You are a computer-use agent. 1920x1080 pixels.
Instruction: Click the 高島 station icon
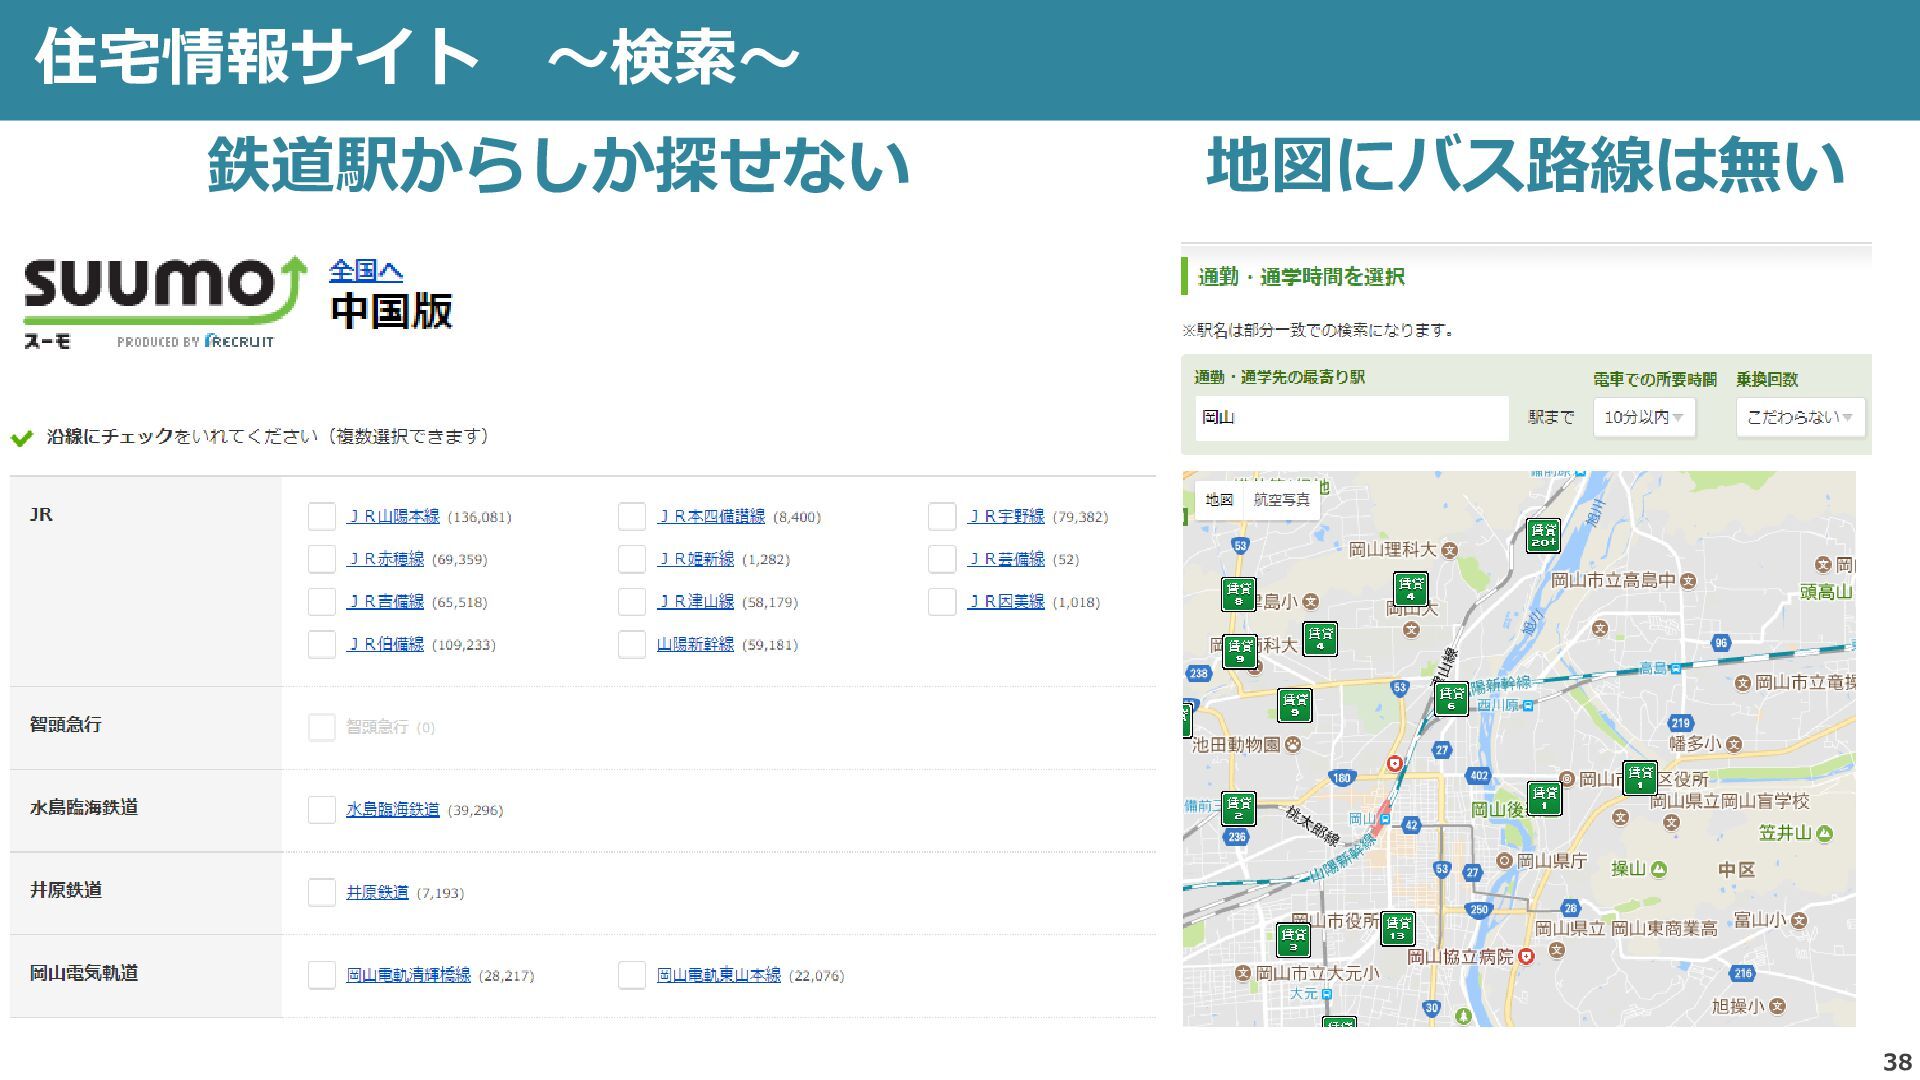[x=1676, y=668]
